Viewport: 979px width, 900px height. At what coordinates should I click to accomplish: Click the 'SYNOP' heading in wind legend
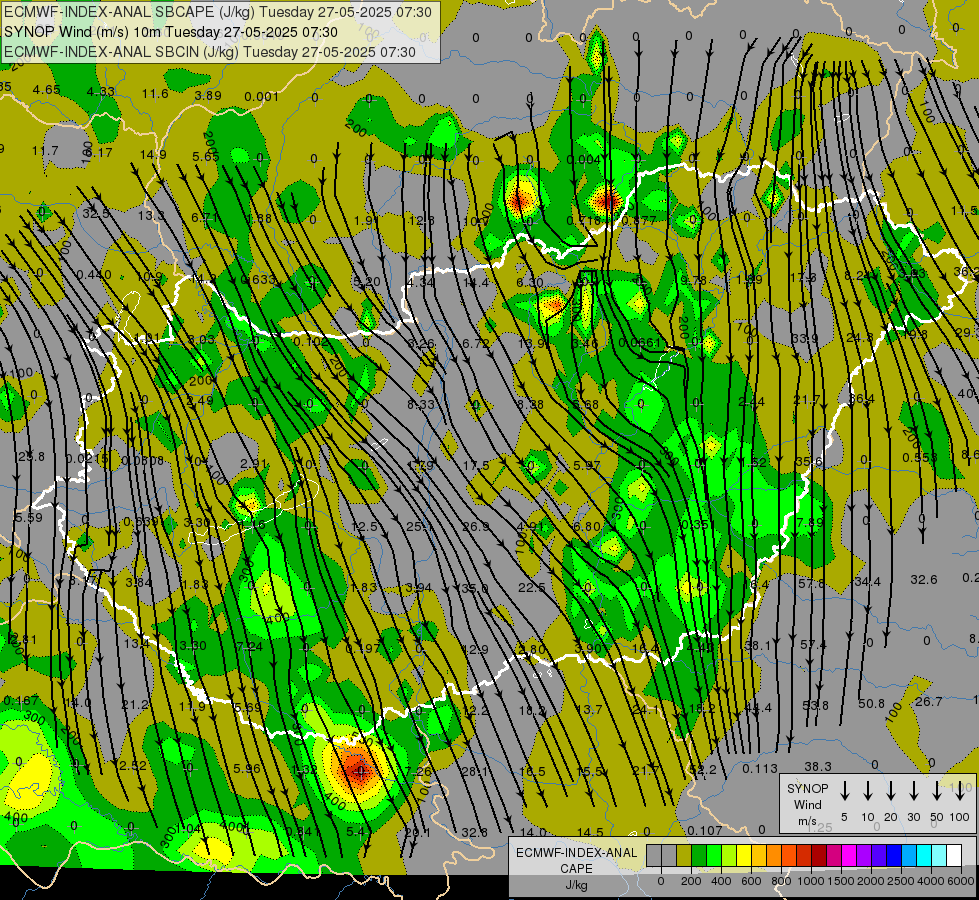(x=807, y=788)
